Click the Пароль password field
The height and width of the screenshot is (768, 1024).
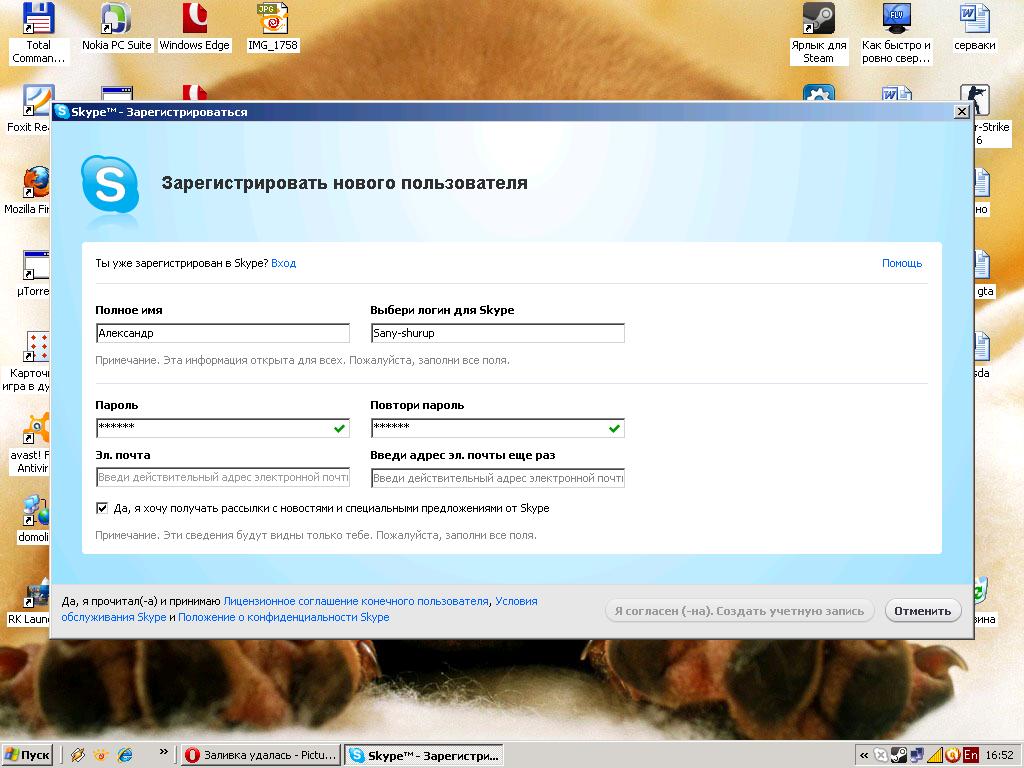(223, 428)
